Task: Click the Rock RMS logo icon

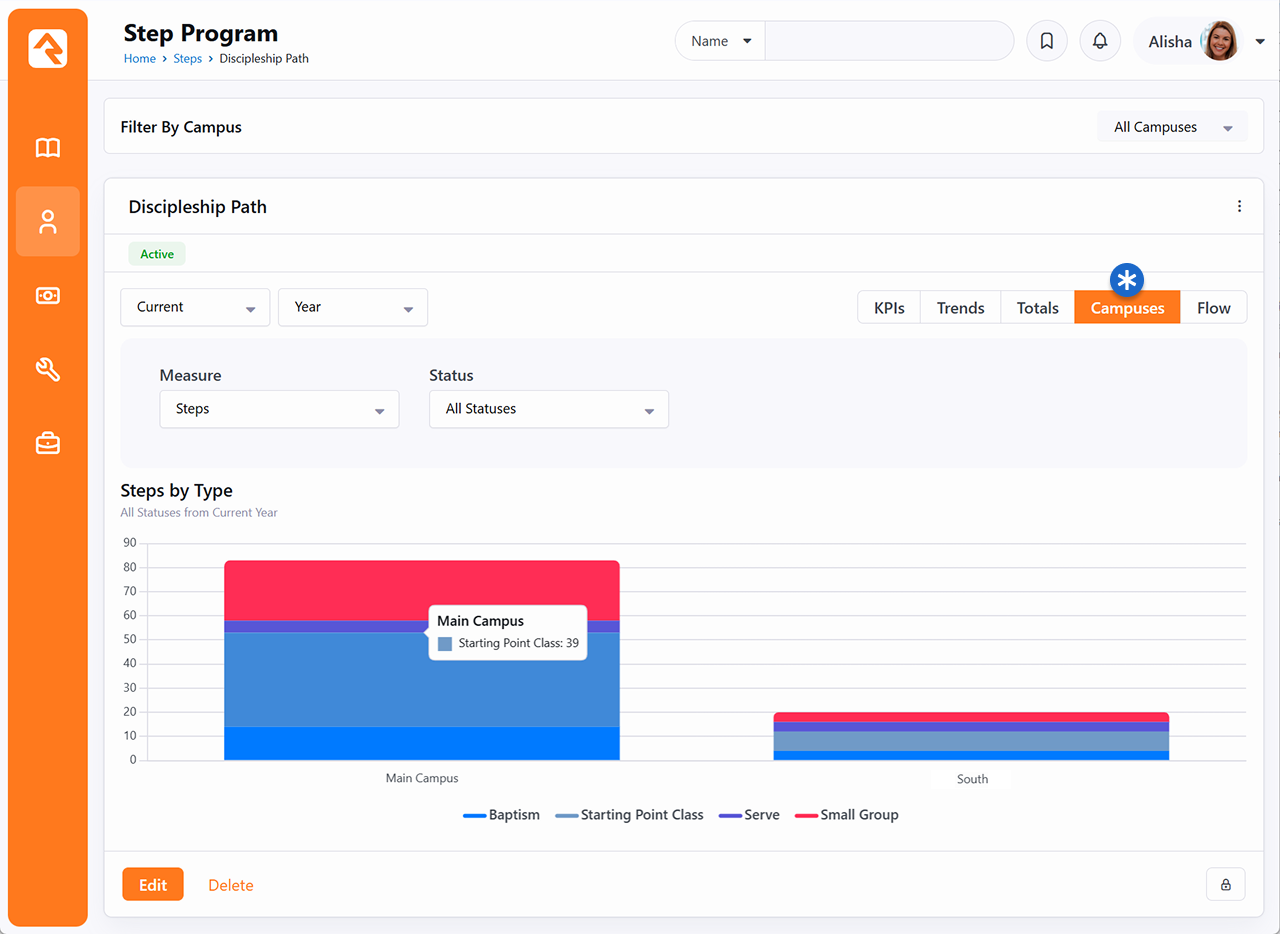Action: point(48,48)
